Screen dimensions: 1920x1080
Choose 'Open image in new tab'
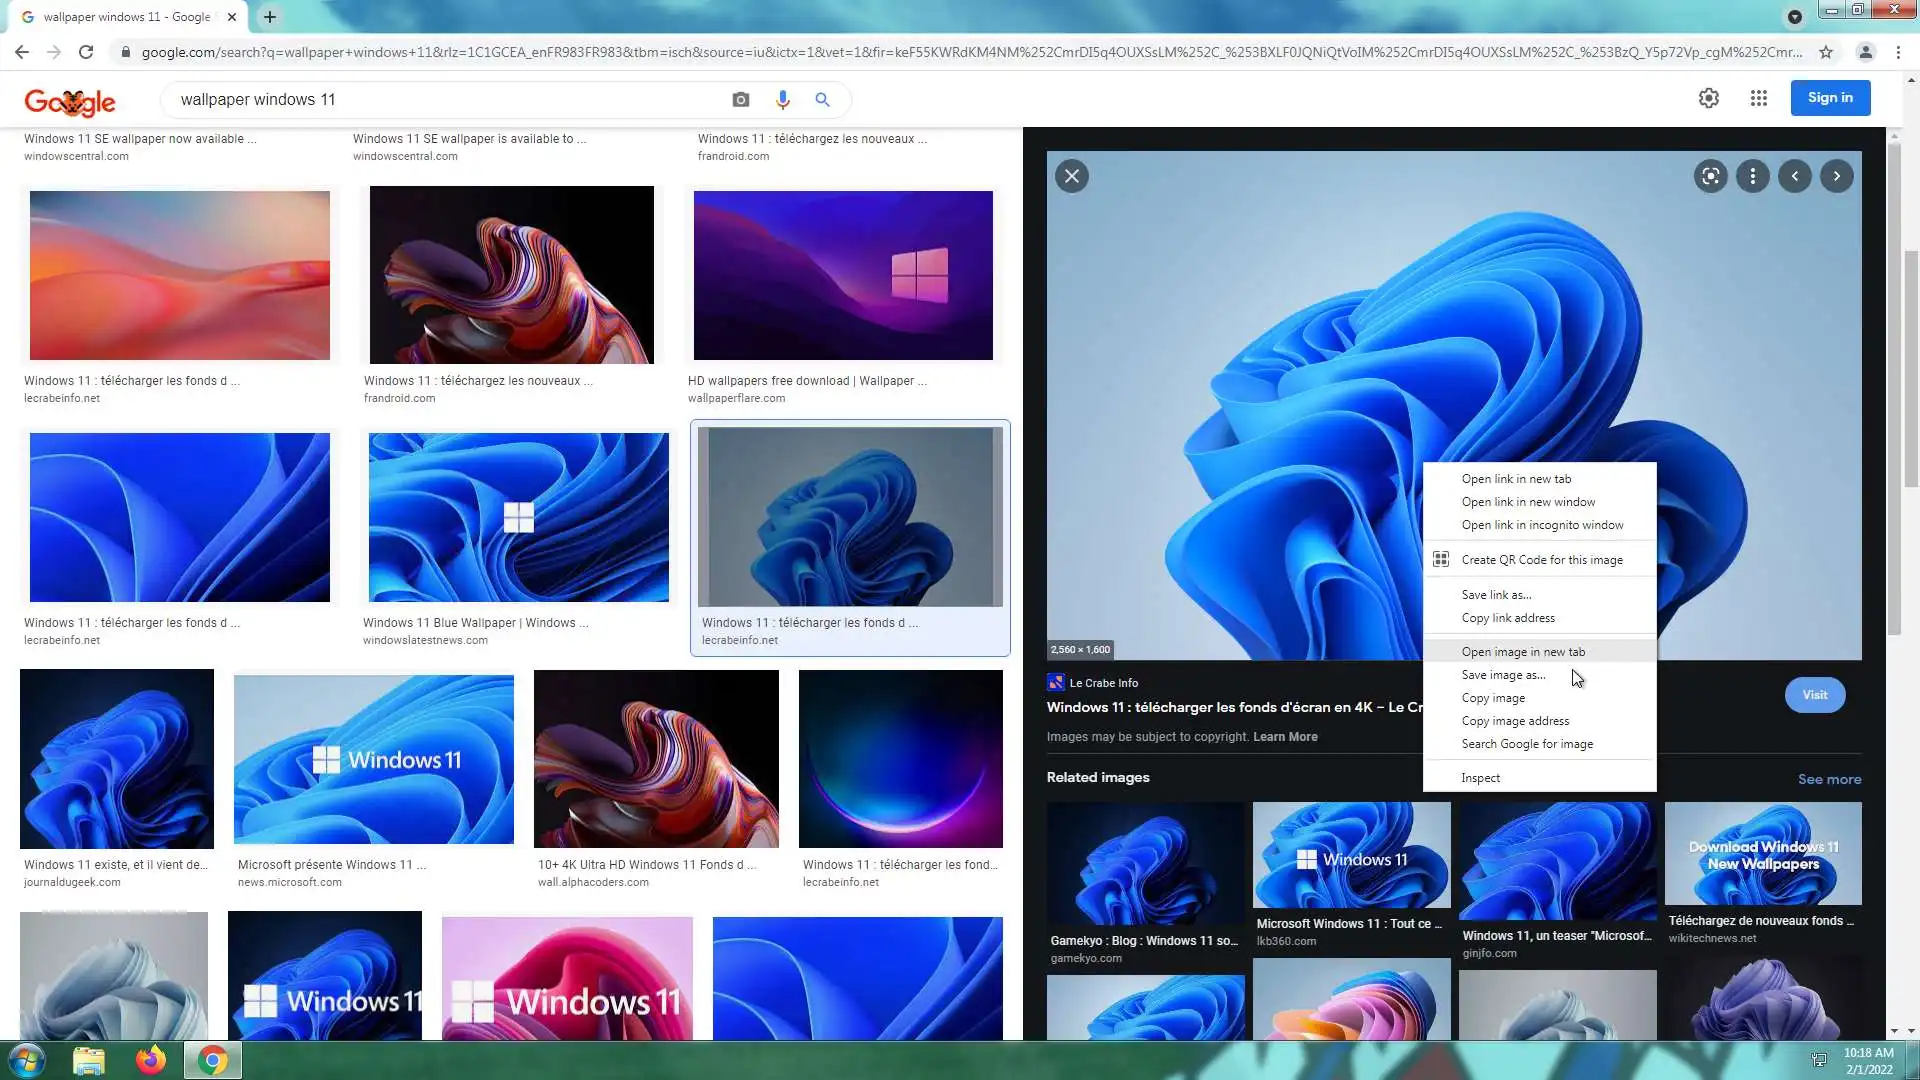pos(1523,652)
